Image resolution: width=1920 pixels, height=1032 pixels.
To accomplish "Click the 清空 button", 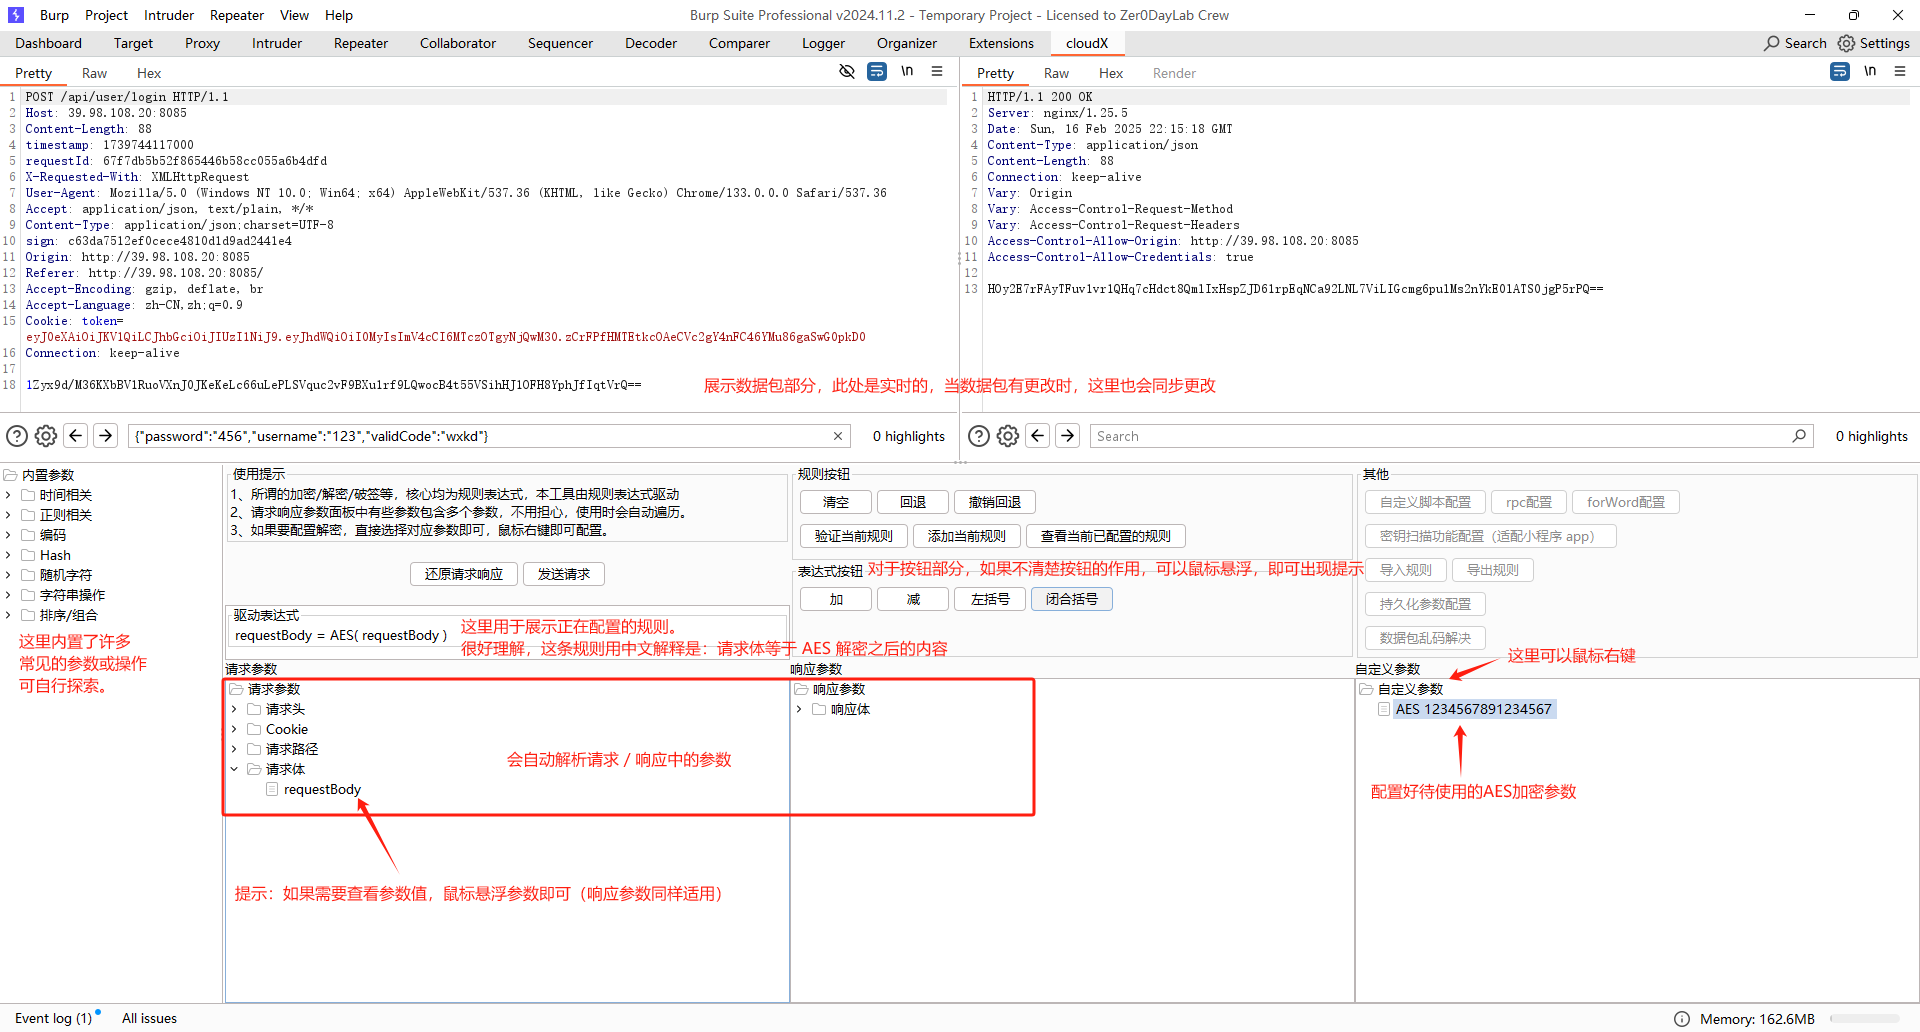I will coord(836,502).
